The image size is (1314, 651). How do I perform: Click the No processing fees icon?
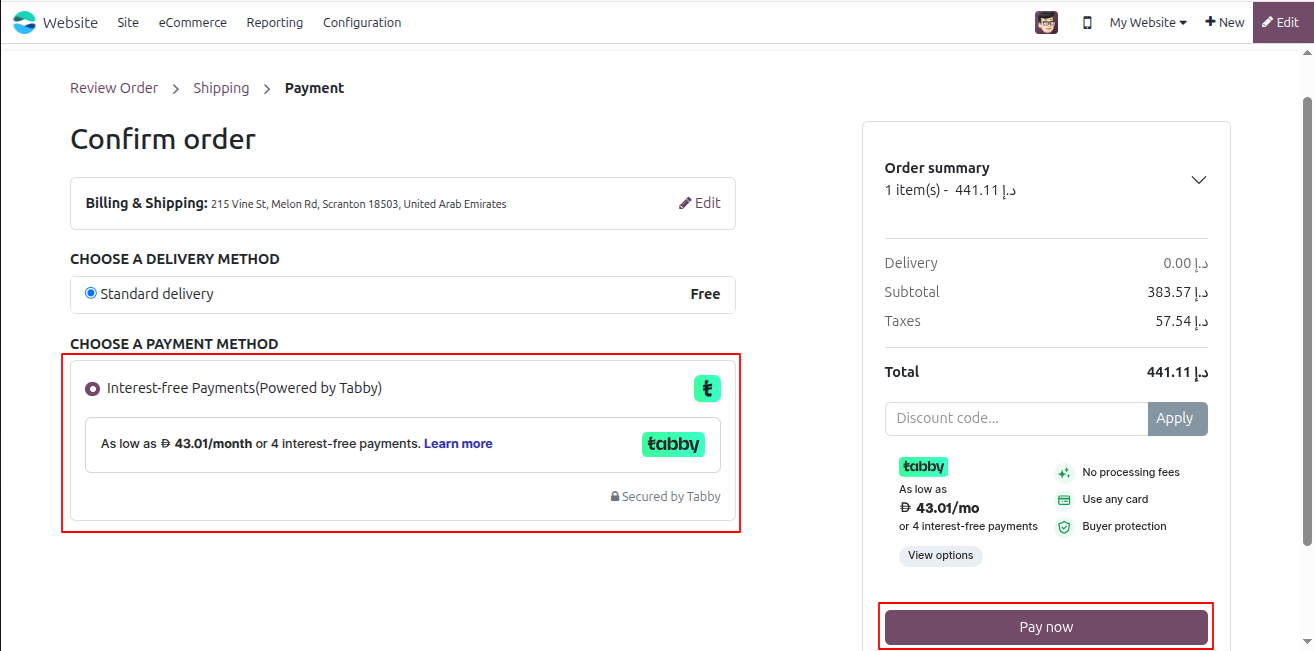click(1064, 473)
